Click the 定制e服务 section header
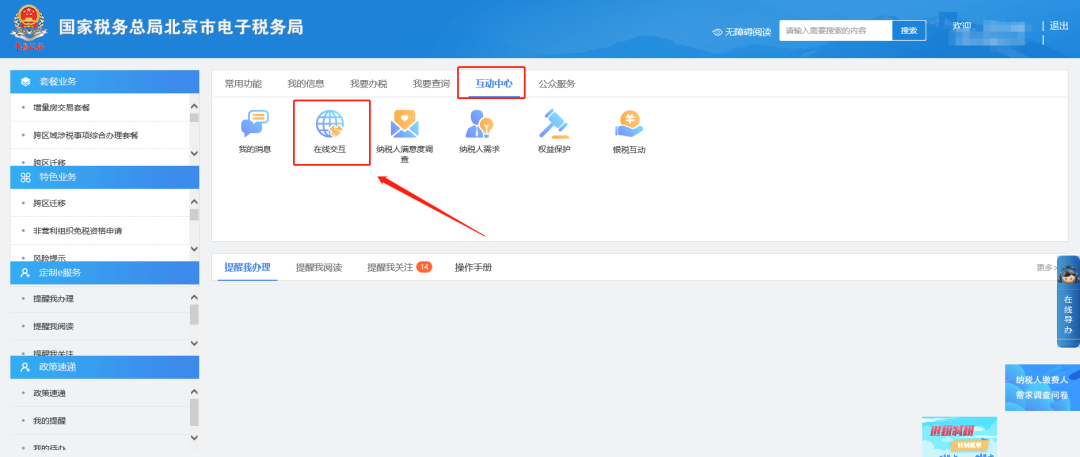 coord(105,272)
